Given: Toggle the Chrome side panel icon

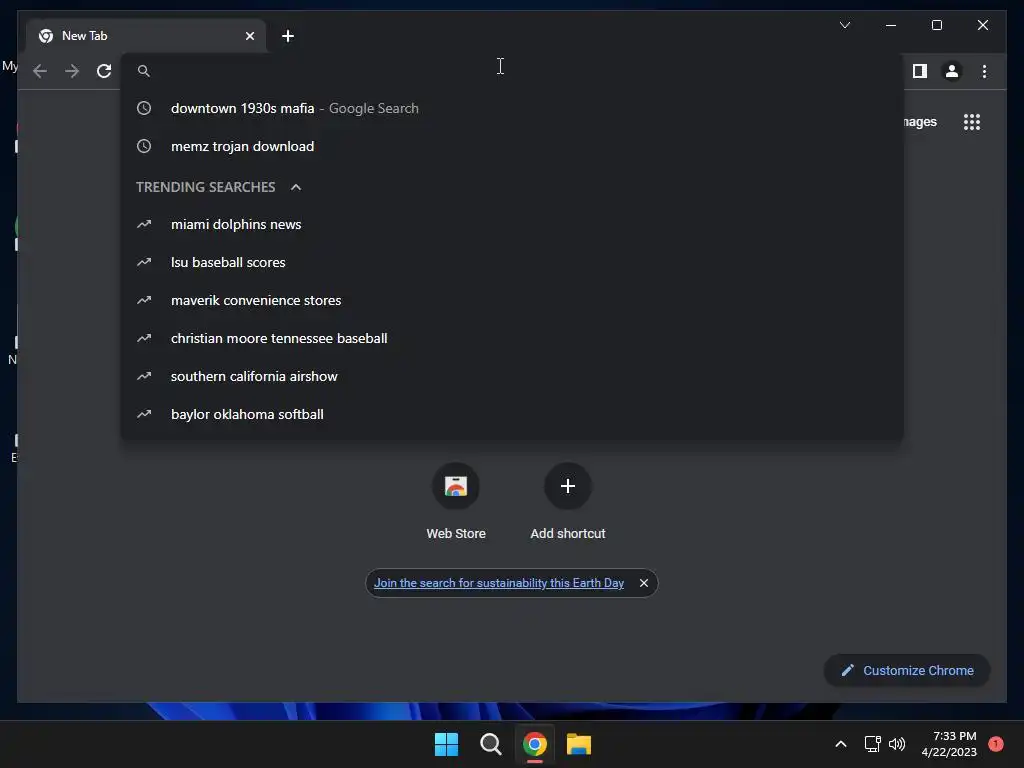Looking at the screenshot, I should 920,71.
